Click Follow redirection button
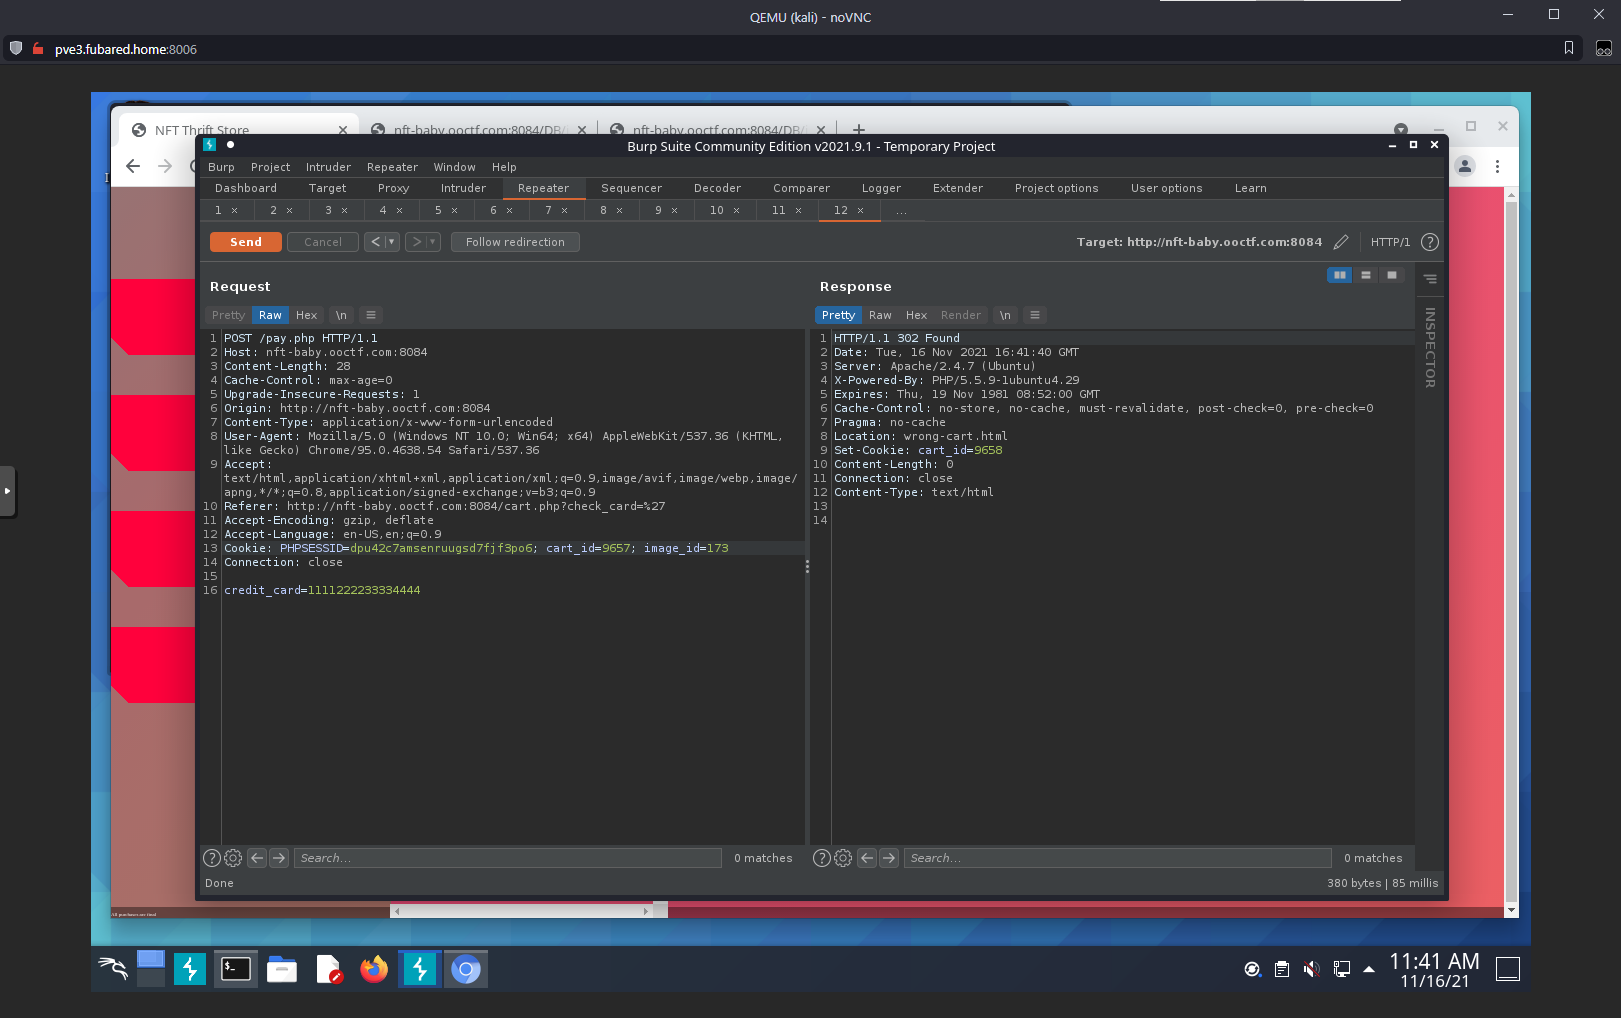This screenshot has width=1621, height=1018. [515, 242]
